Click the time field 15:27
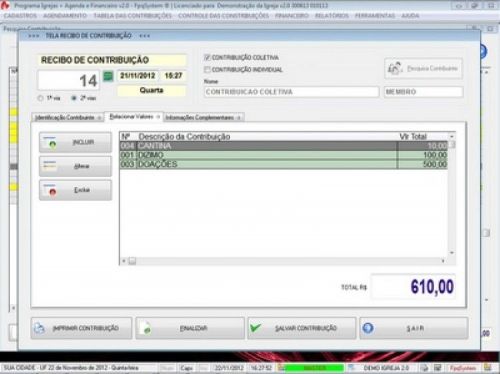The width and height of the screenshot is (500, 374). [x=173, y=76]
